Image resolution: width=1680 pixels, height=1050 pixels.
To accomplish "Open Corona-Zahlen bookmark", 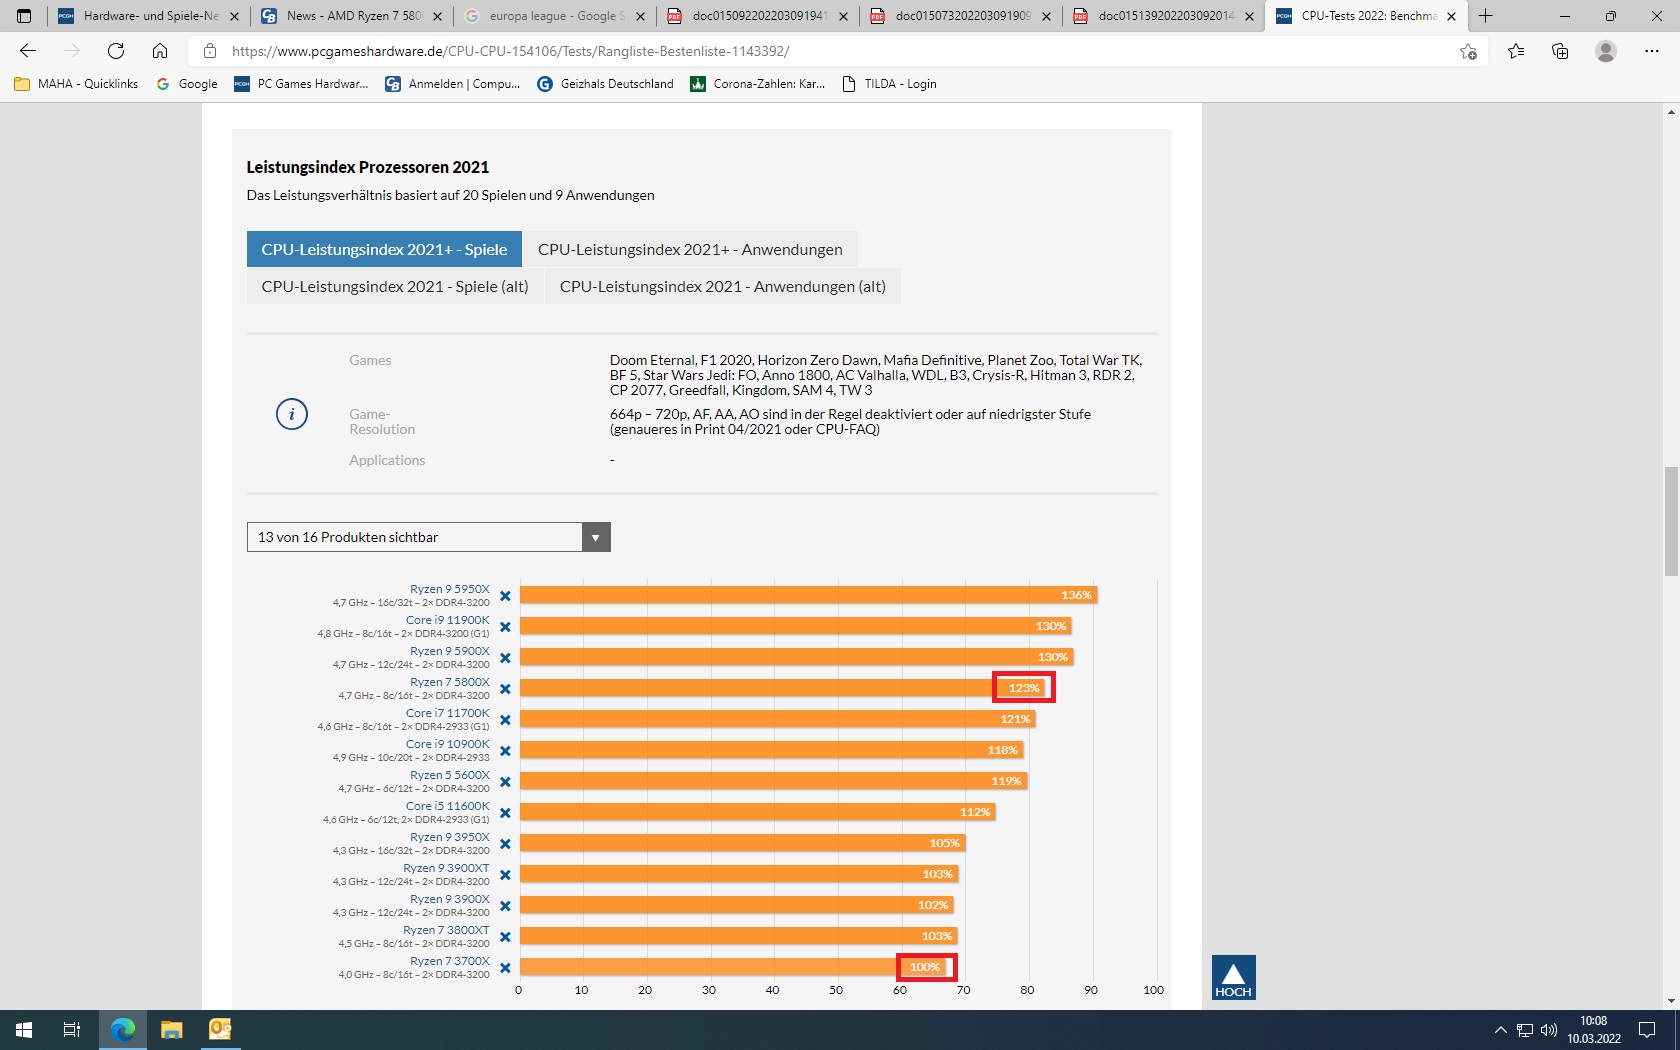I will (x=758, y=84).
